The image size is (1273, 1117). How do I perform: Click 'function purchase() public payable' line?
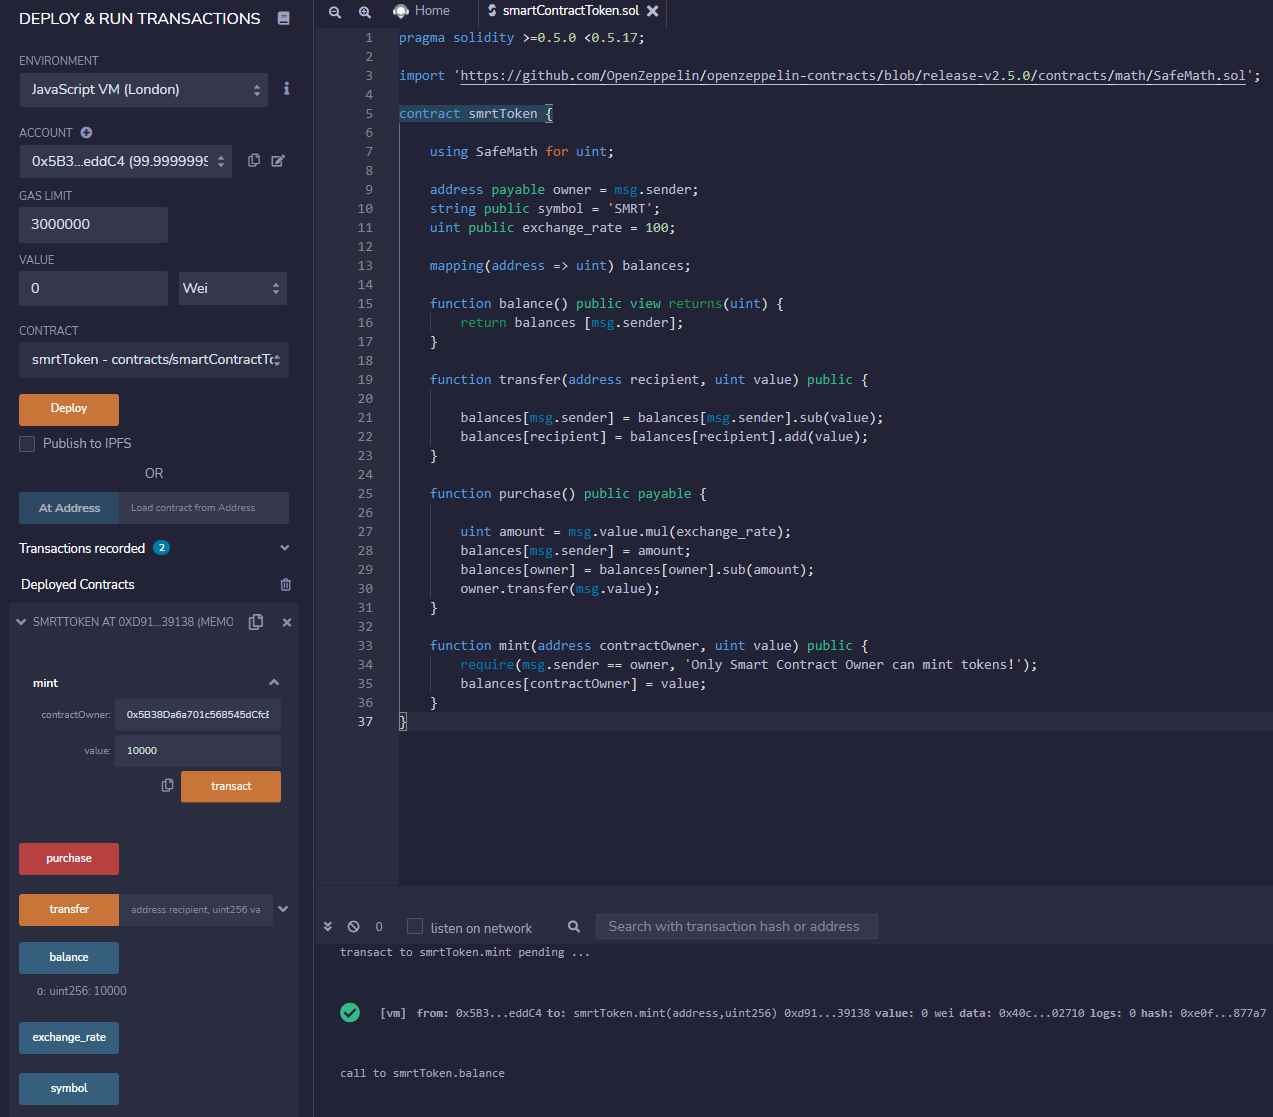tap(568, 494)
